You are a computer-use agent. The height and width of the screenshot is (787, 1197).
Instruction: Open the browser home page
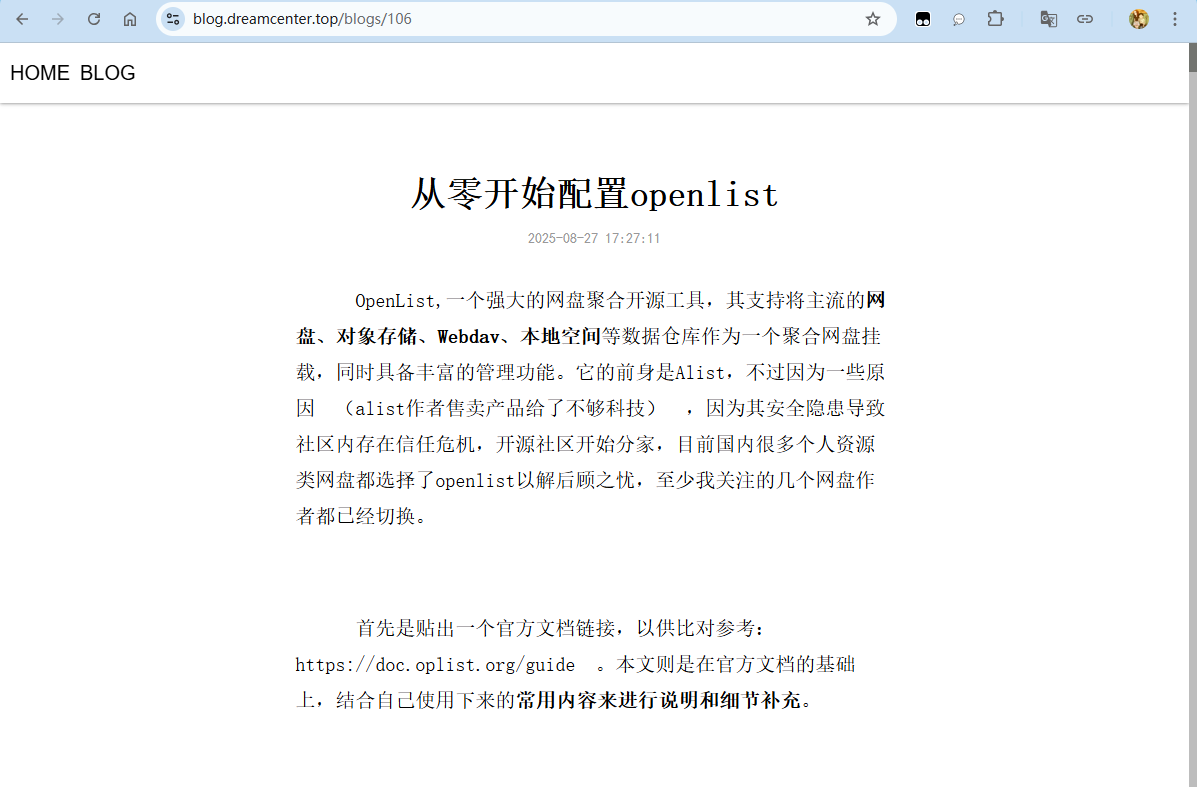click(130, 19)
